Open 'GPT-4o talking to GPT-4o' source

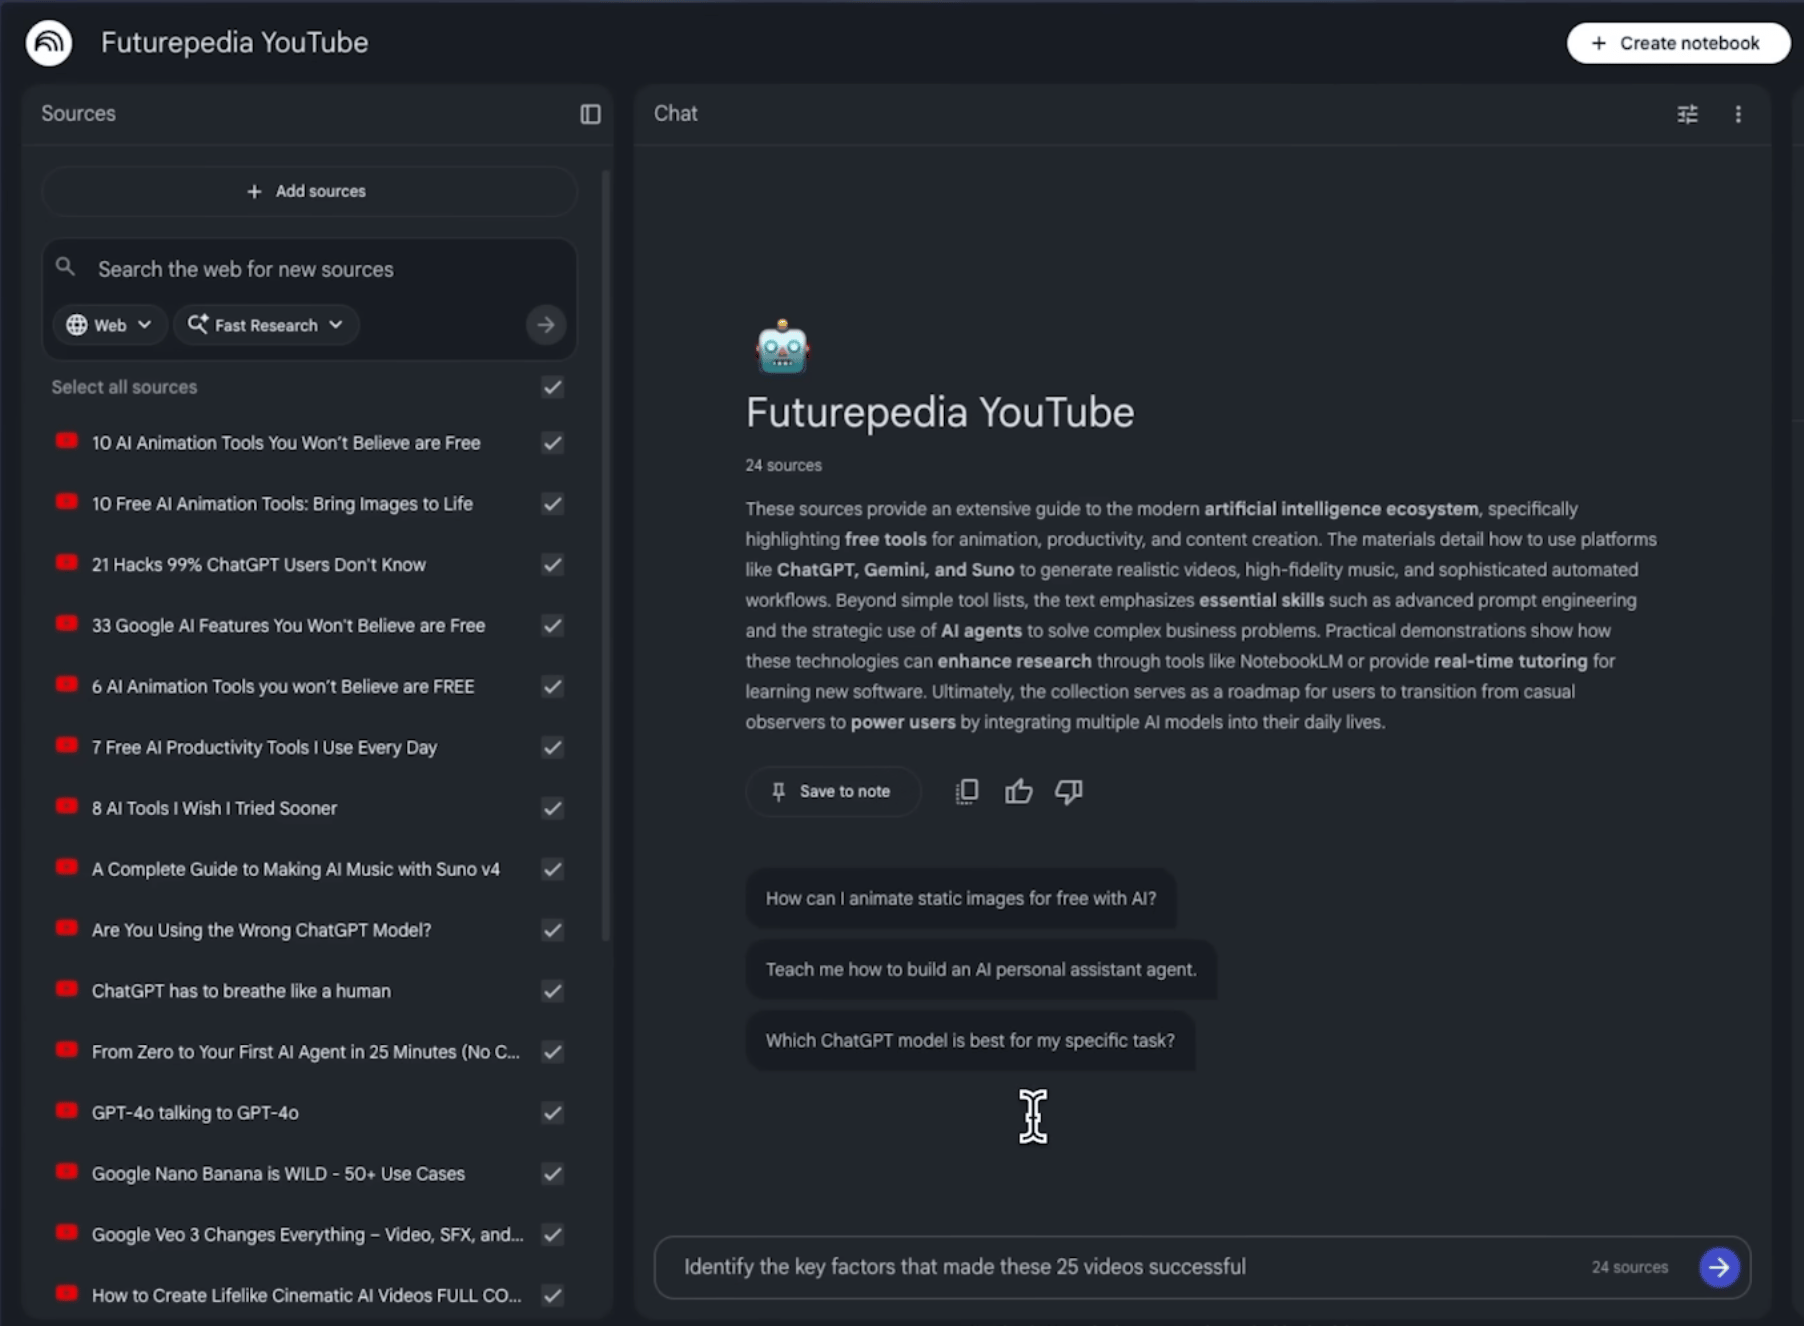pyautogui.click(x=195, y=1113)
